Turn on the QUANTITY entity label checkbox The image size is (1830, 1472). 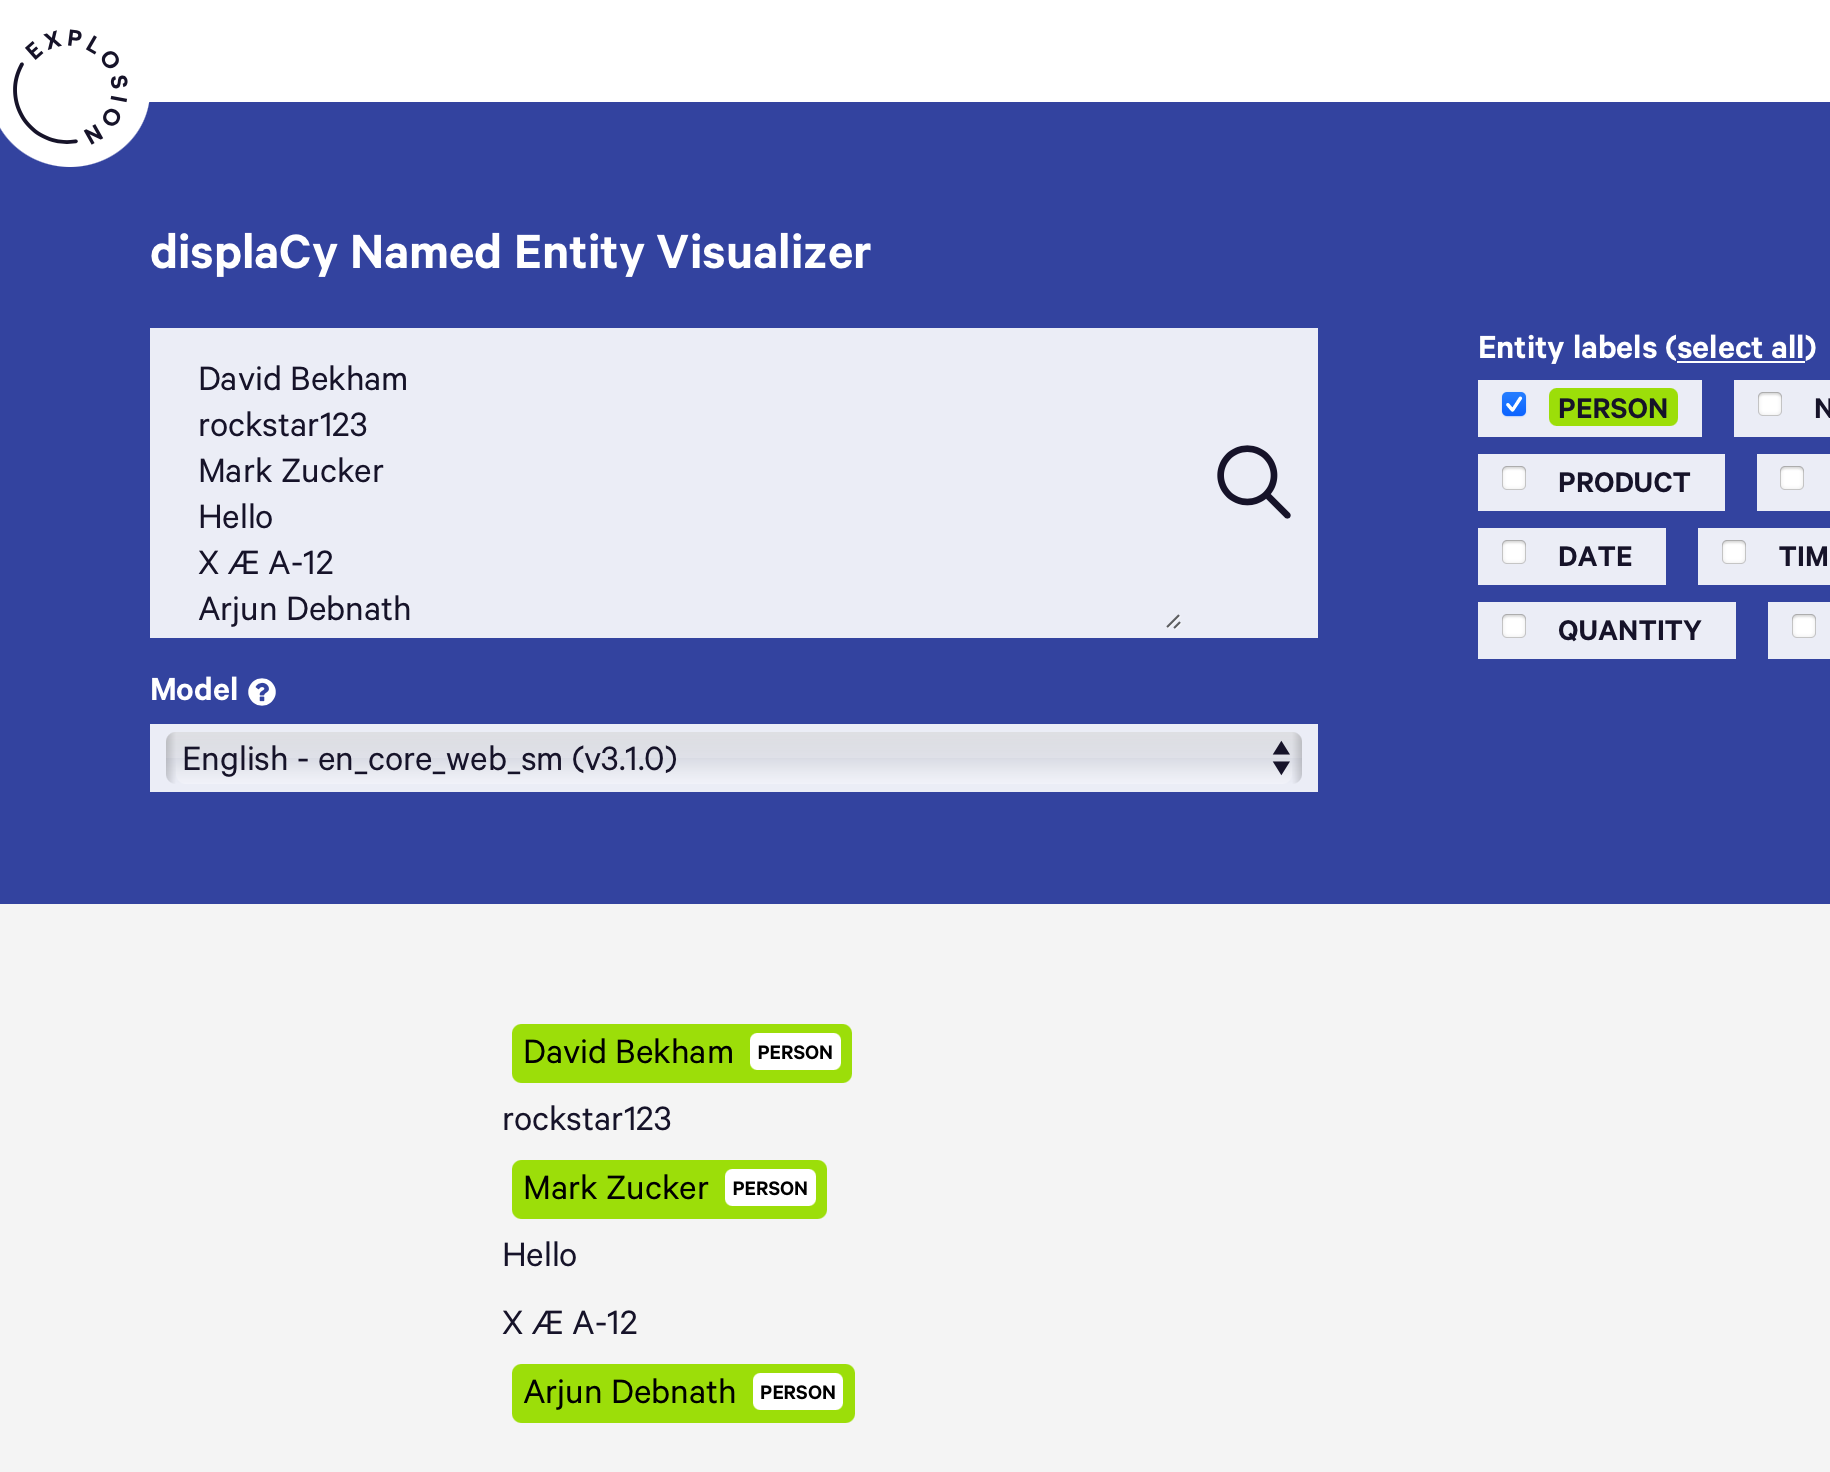(x=1514, y=626)
